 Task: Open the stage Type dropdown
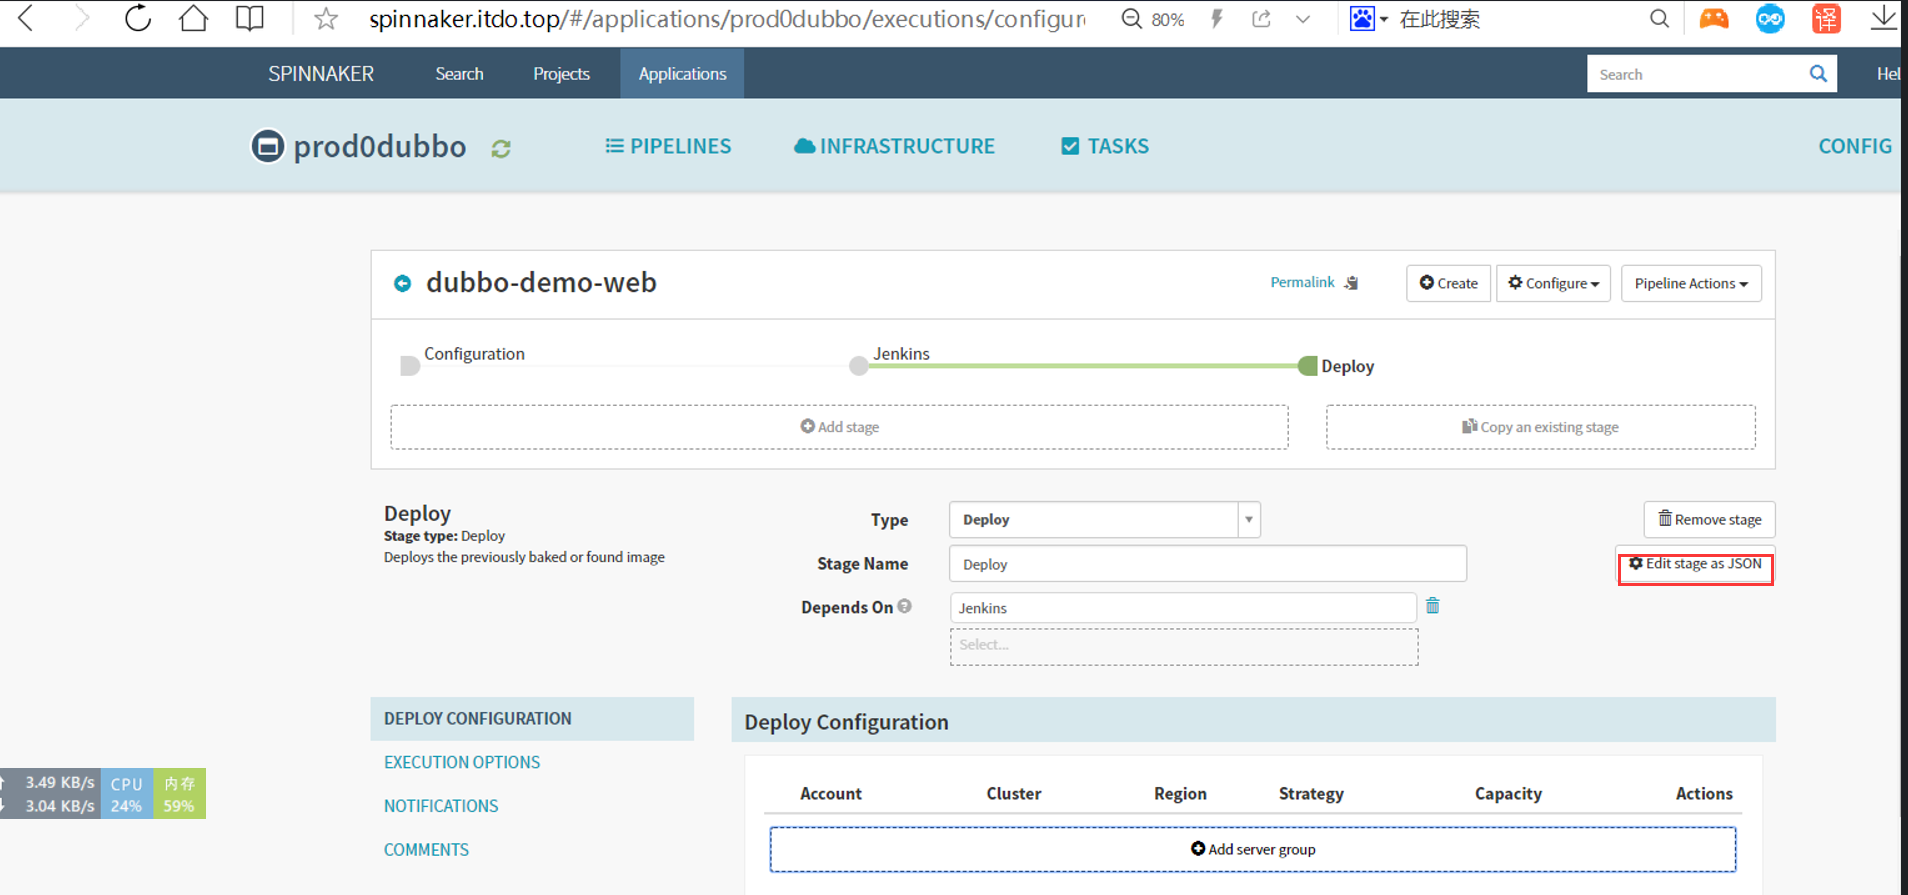[1104, 520]
